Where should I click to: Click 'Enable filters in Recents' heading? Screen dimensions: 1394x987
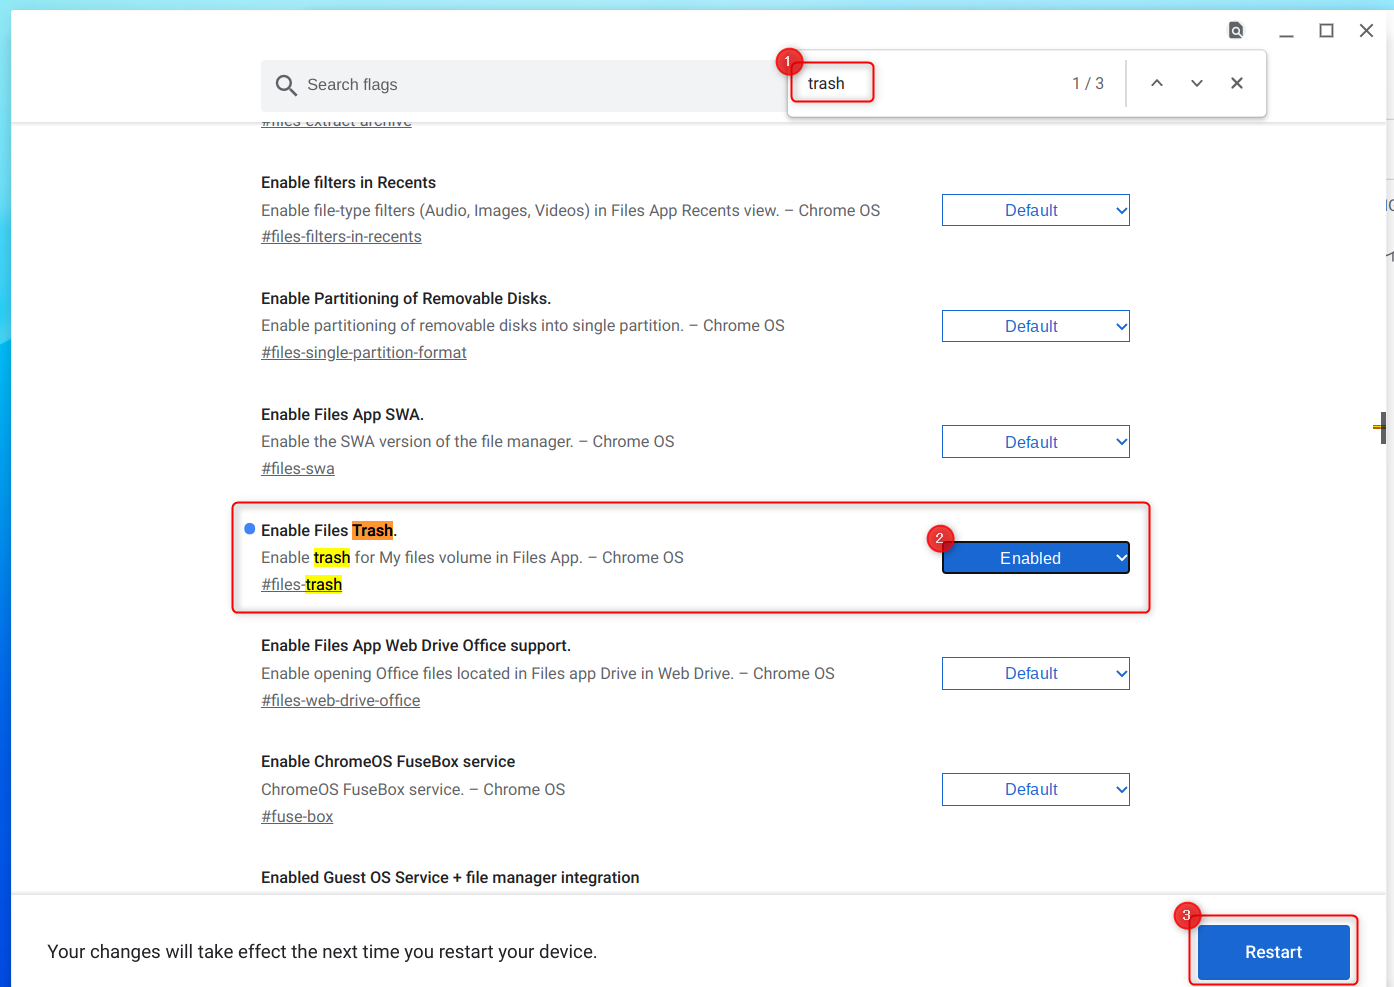[348, 183]
